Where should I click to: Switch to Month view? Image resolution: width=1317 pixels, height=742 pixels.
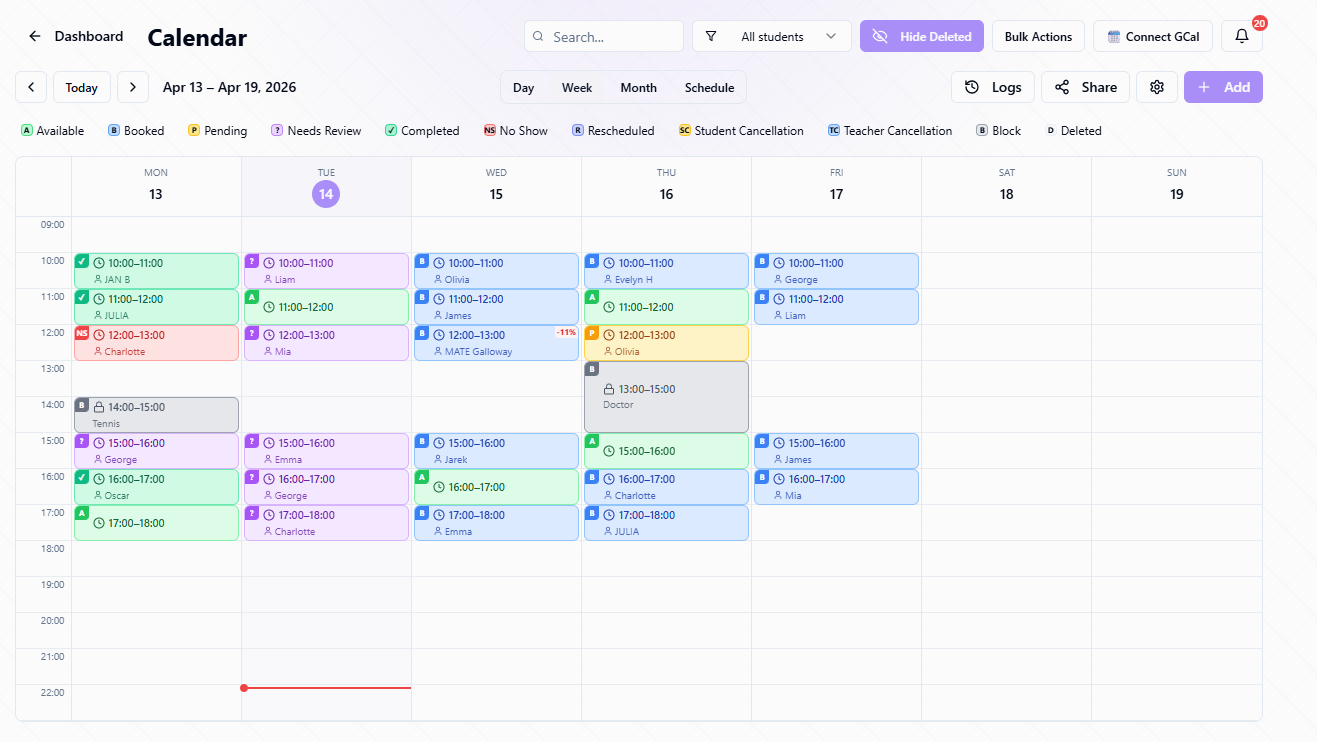[x=639, y=87]
